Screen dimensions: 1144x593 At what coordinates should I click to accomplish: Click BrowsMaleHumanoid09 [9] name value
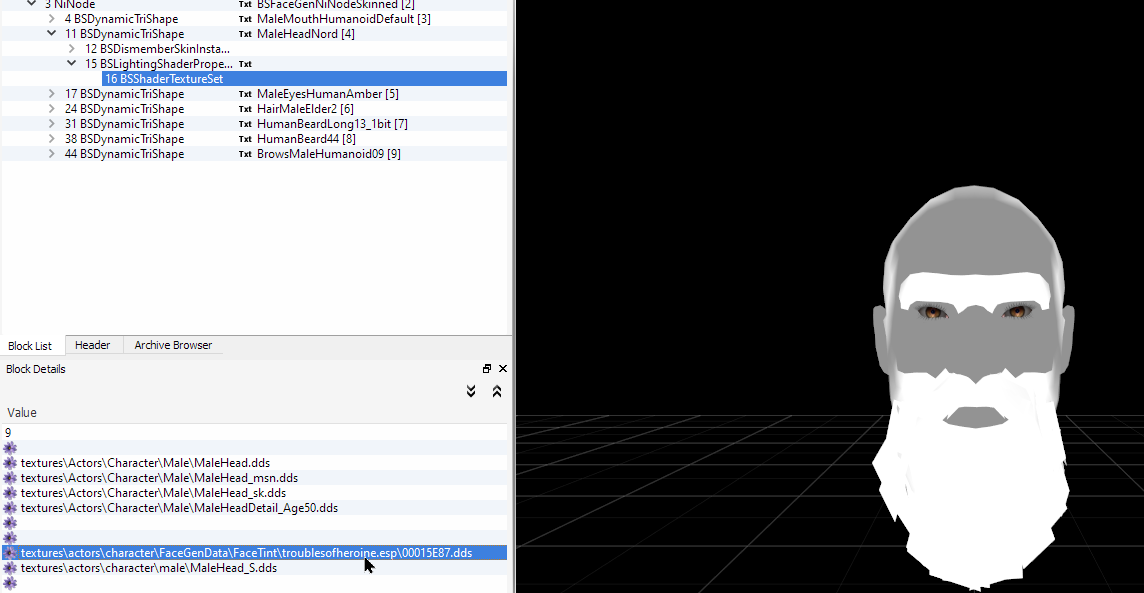328,154
